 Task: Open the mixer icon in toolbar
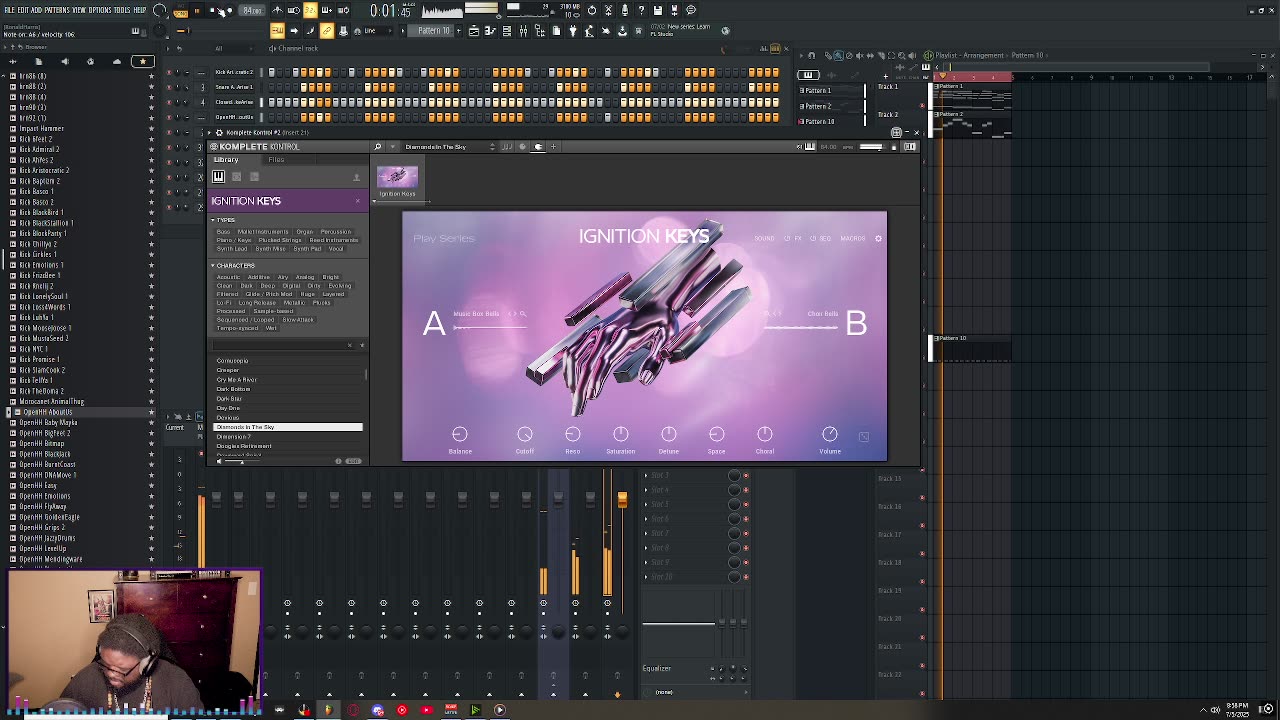[x=523, y=31]
